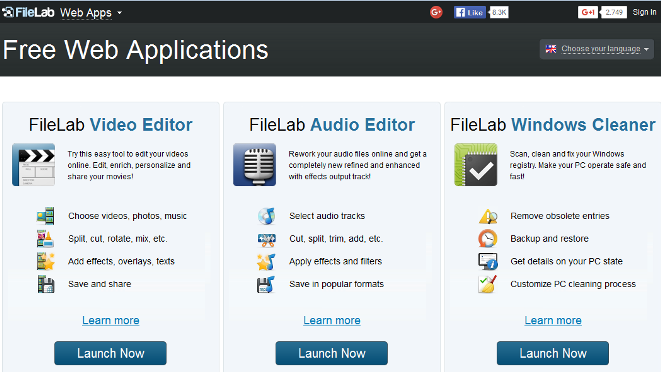Click the Video Editor description paragraph
The width and height of the screenshot is (661, 372).
[x=129, y=165]
